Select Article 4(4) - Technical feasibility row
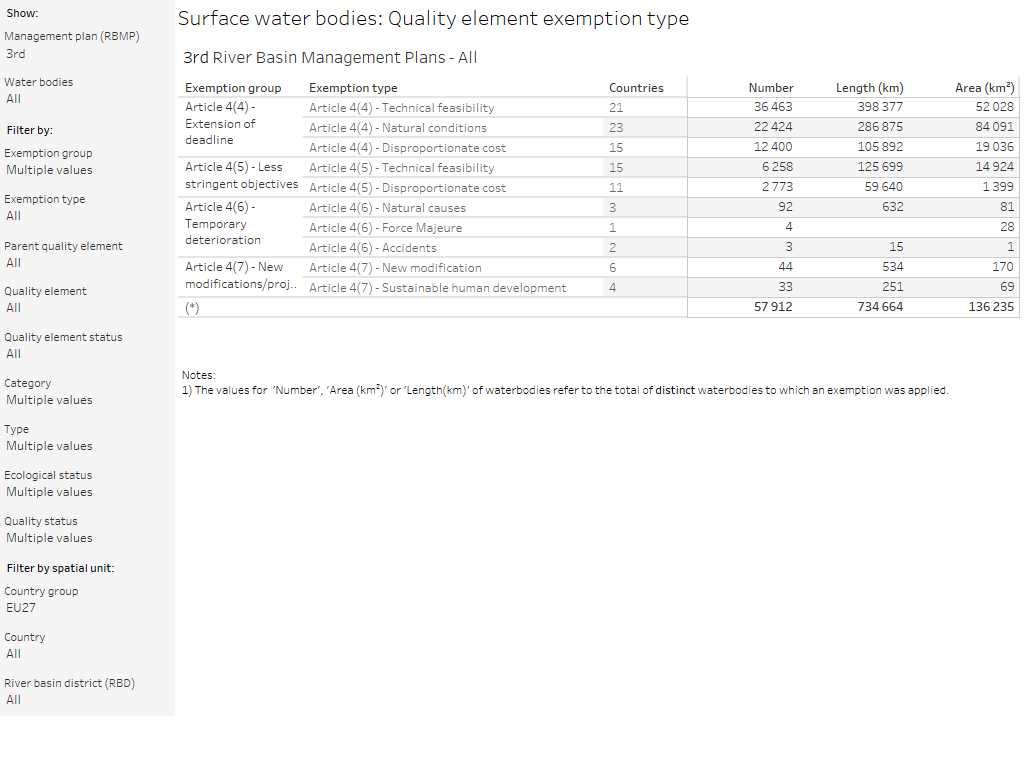 402,108
